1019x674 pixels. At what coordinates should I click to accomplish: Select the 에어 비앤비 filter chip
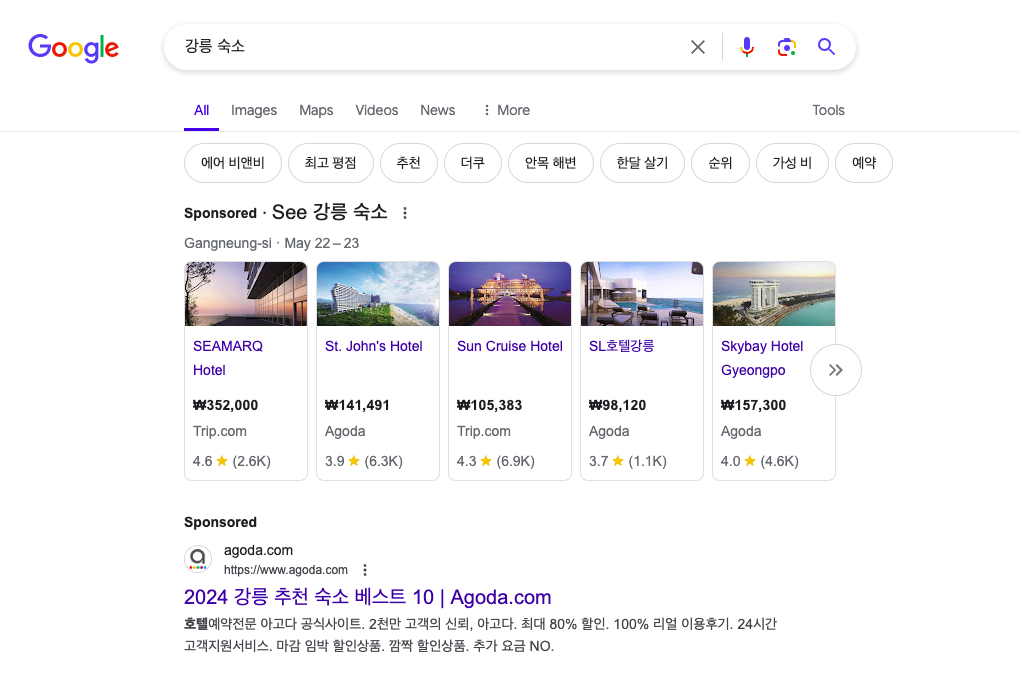(x=233, y=162)
